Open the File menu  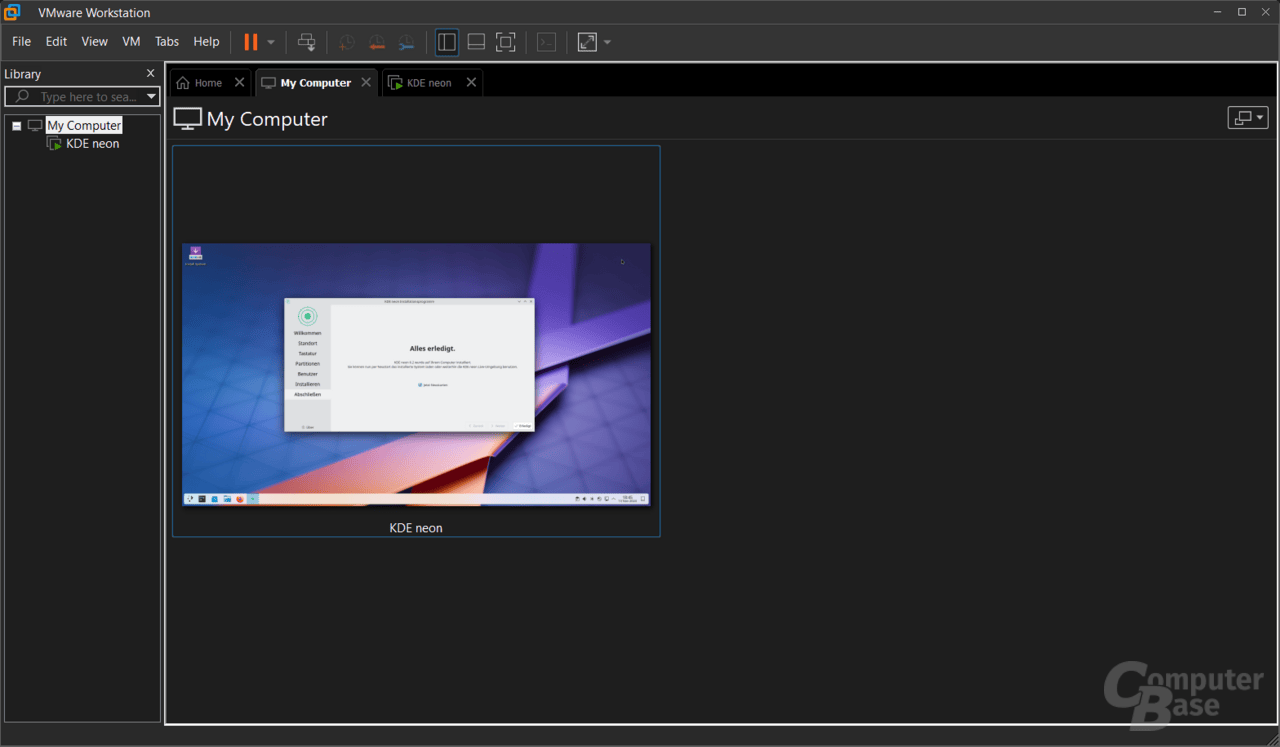(x=21, y=41)
